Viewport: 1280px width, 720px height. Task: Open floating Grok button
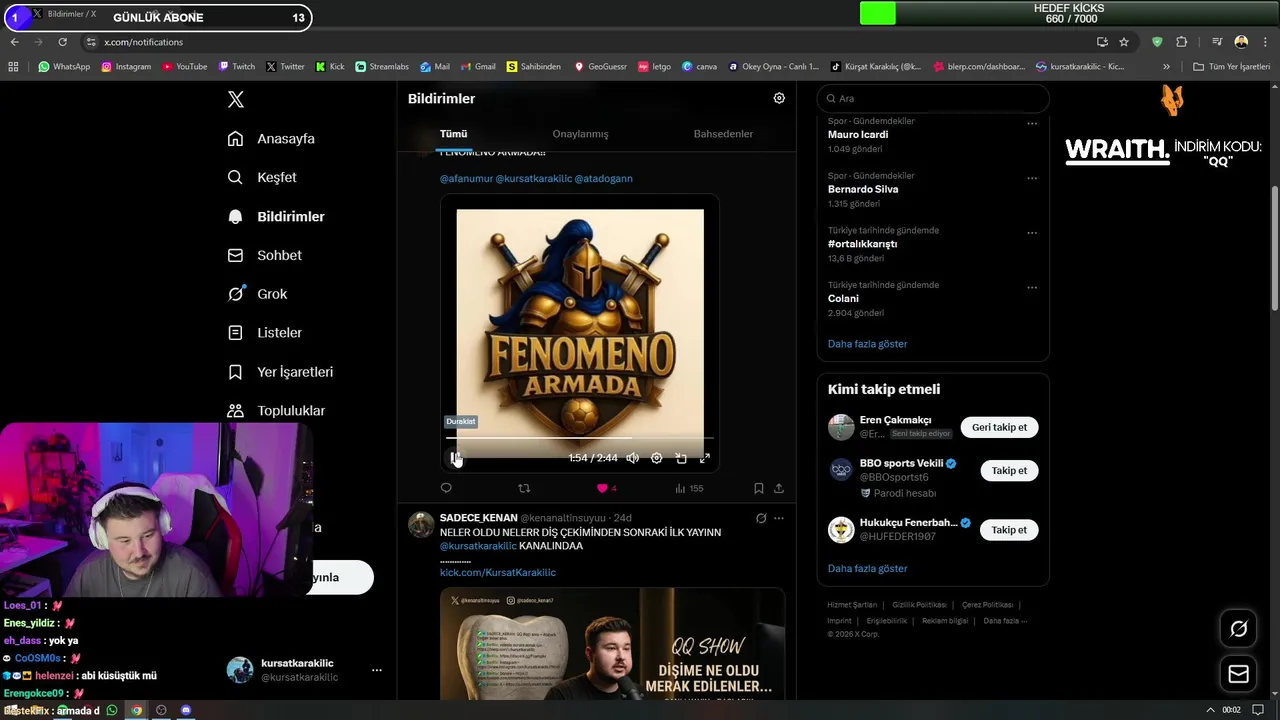[x=1238, y=629]
